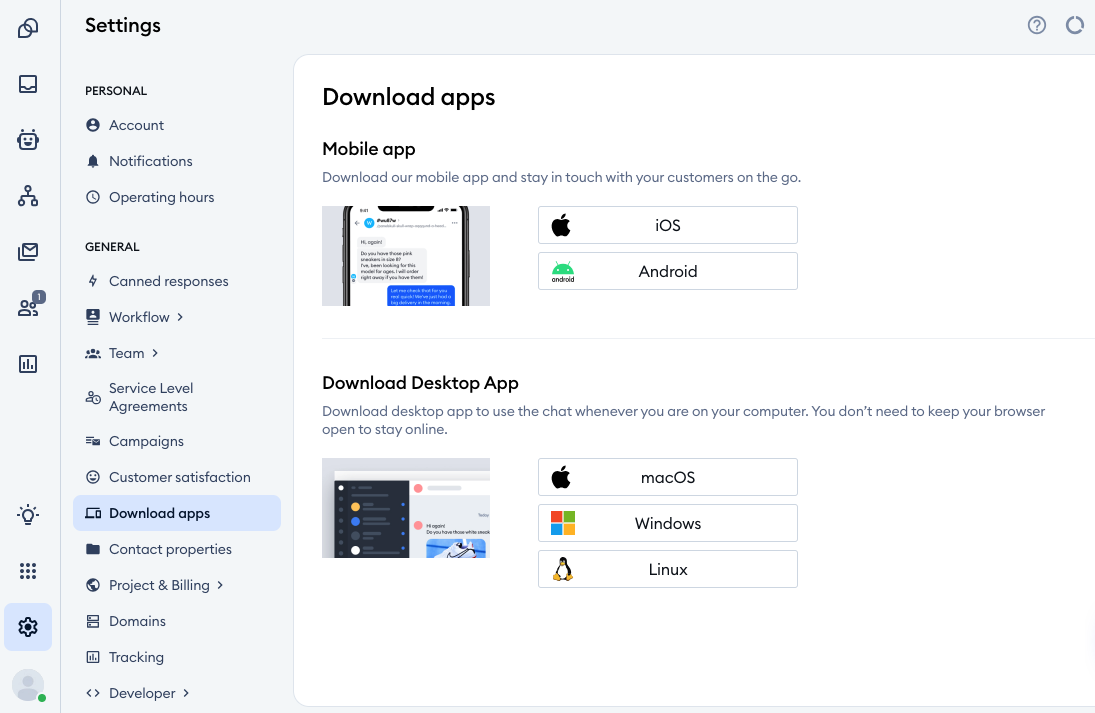Click the tips lightbulb icon

tap(27, 514)
